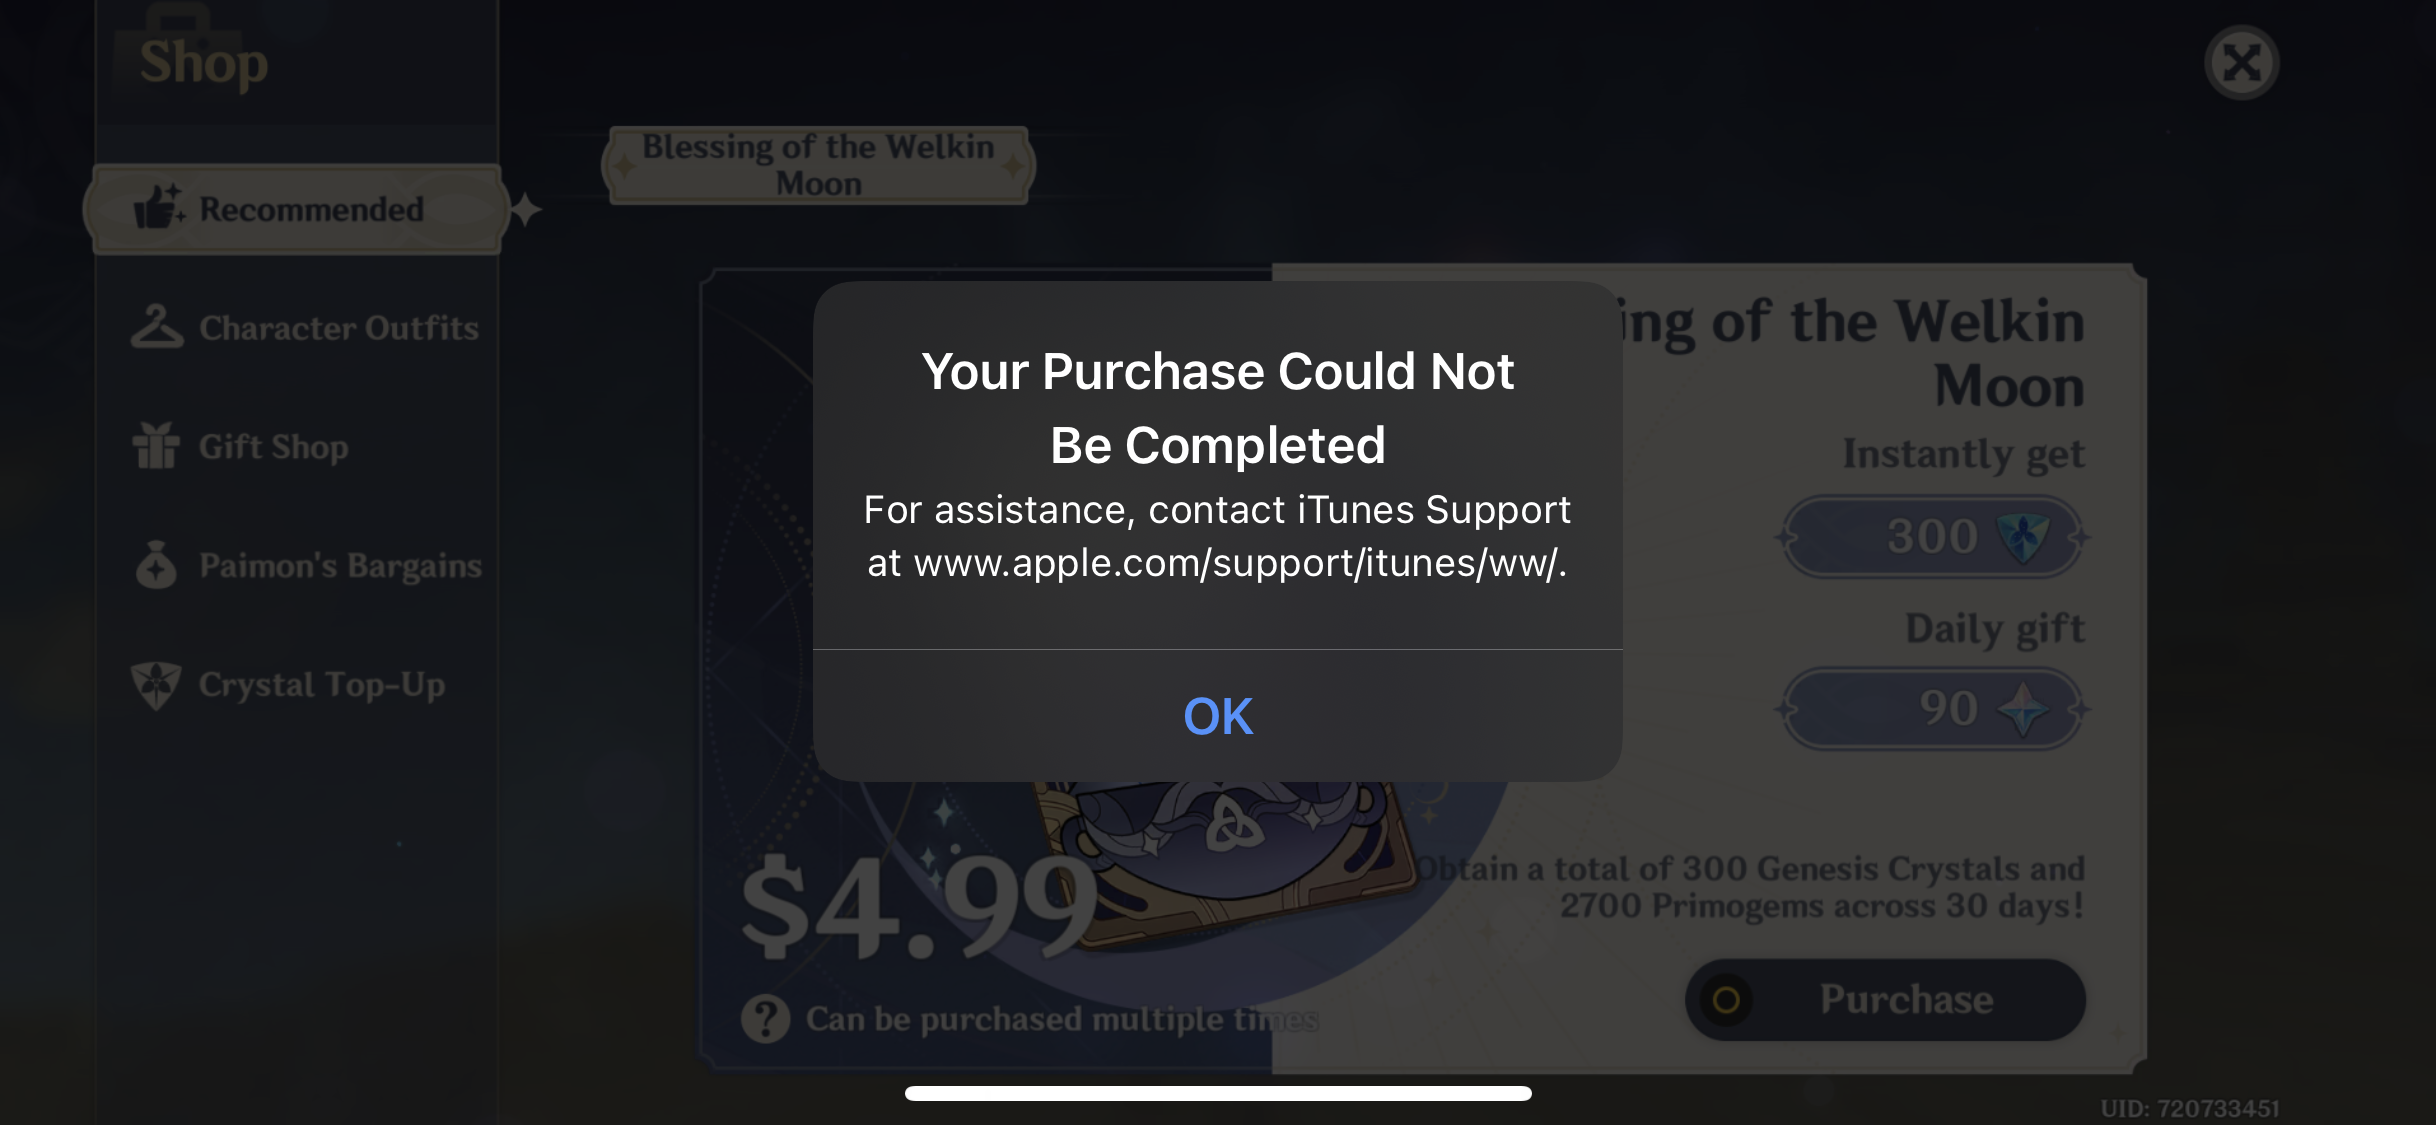This screenshot has height=1125, width=2436.
Task: Close the Shop with the X icon
Action: point(2241,63)
